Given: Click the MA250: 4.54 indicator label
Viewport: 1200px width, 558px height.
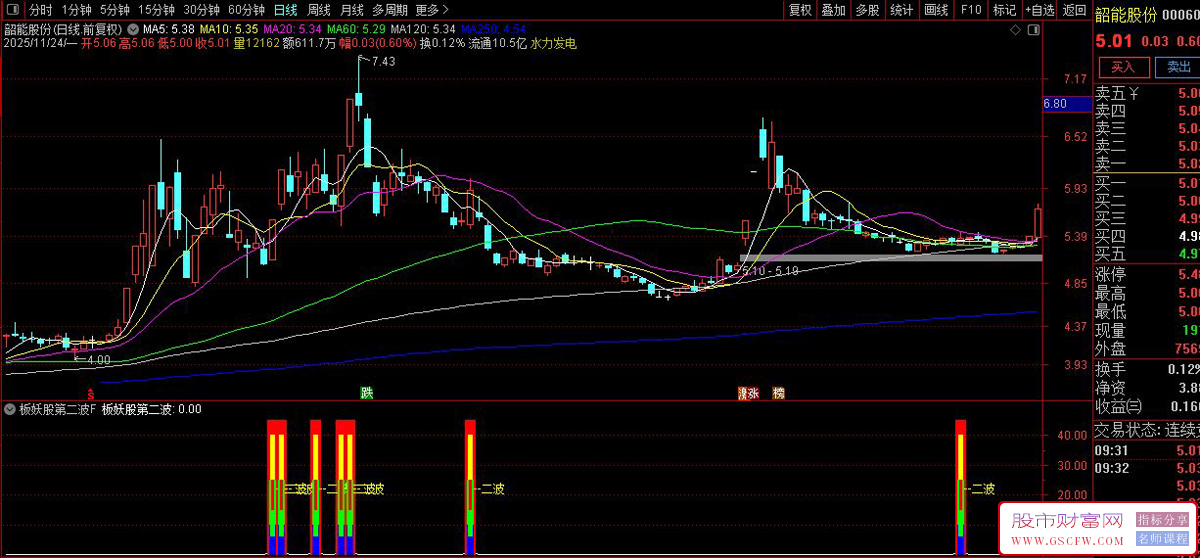Looking at the screenshot, I should (493, 30).
